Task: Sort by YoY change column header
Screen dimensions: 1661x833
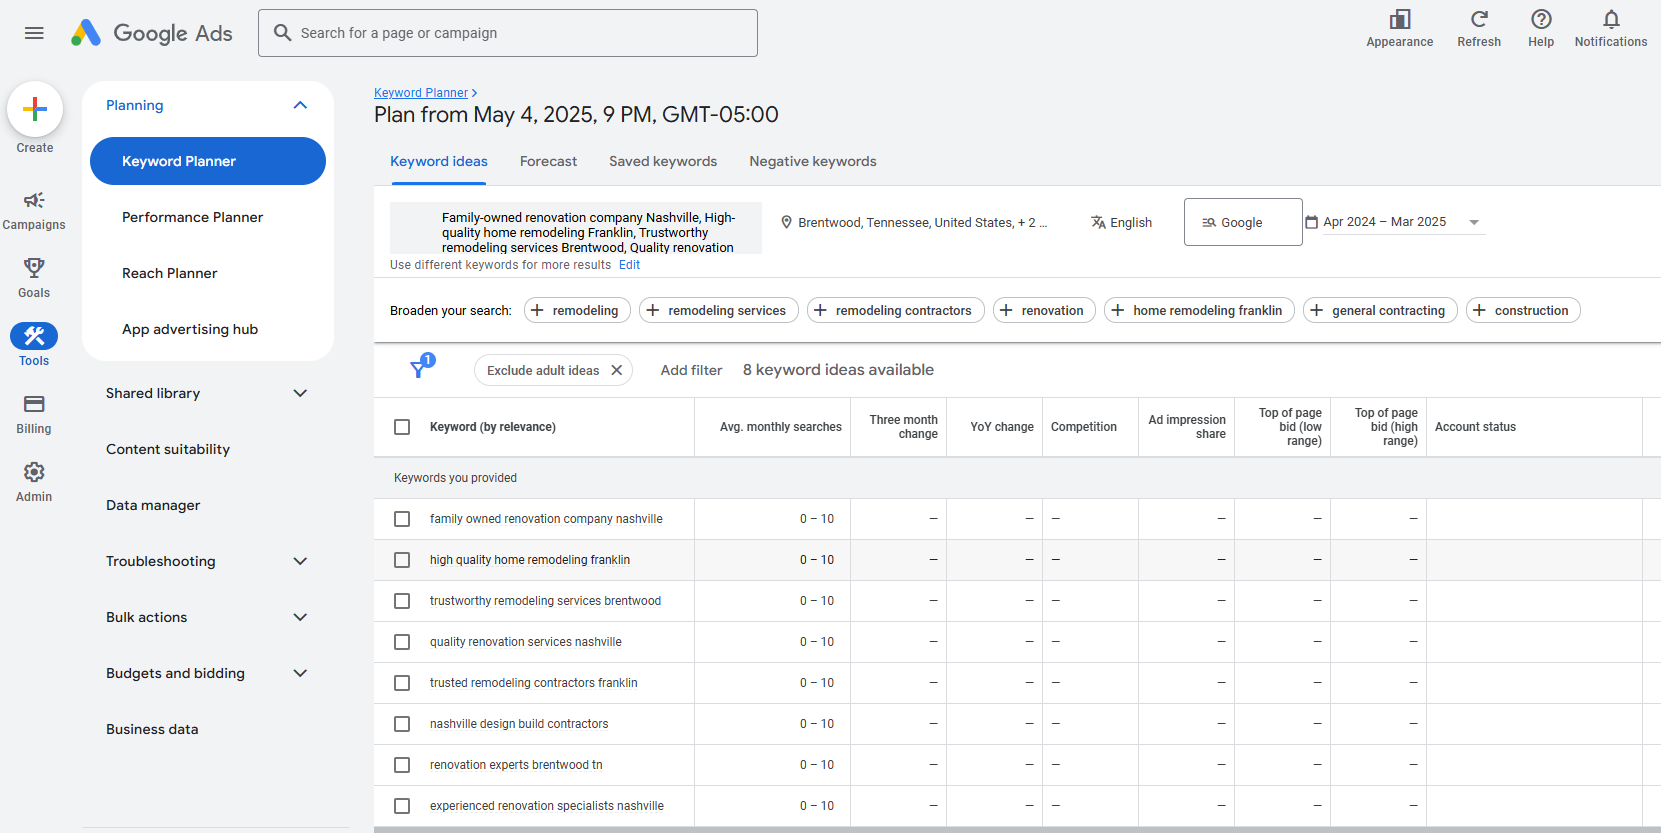Action: pos(1002,427)
